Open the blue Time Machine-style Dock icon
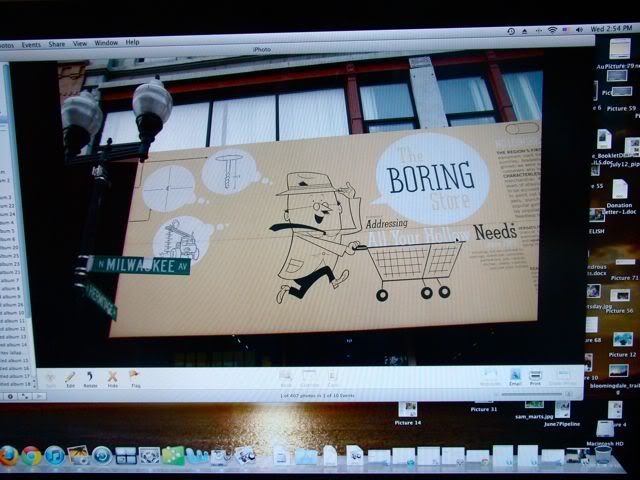 point(102,456)
